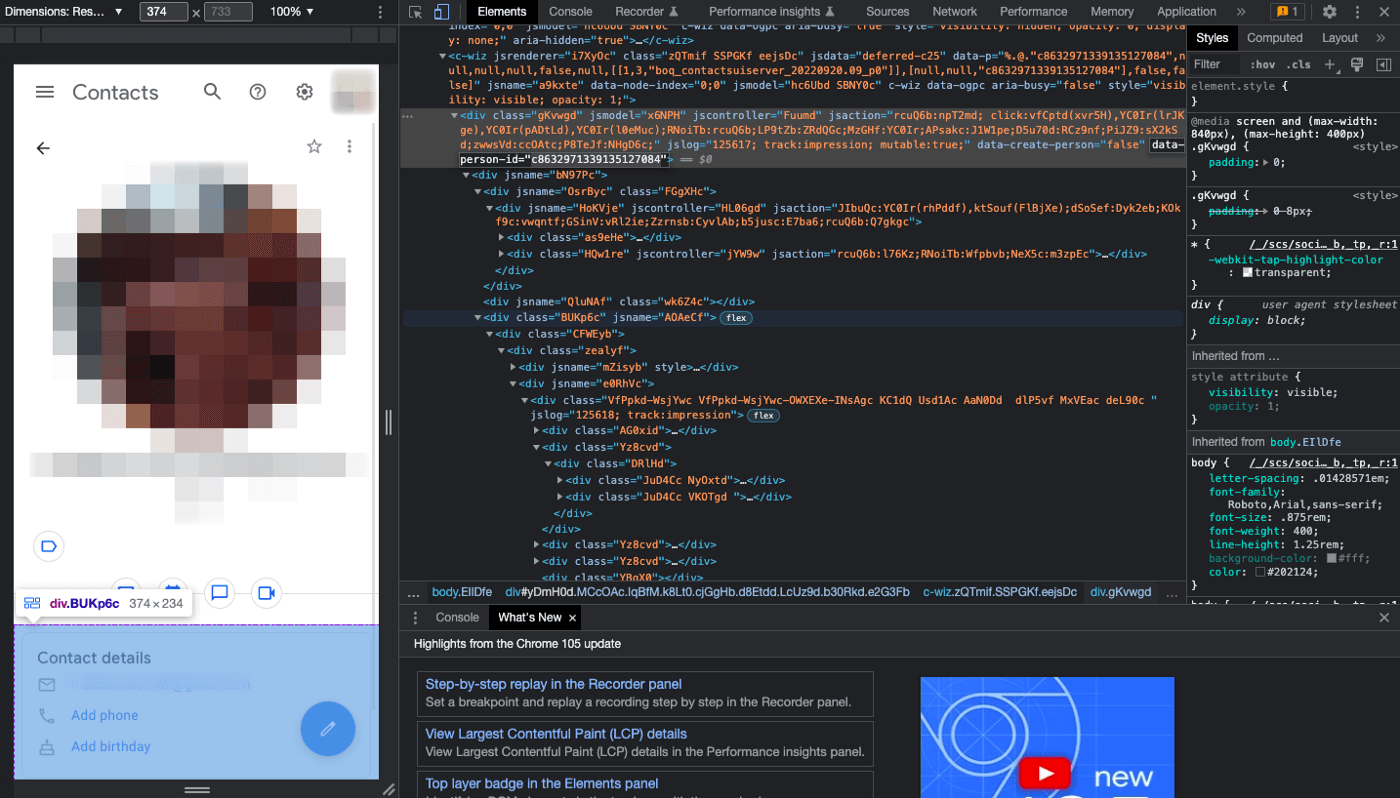Screen dimensions: 1400x798
Task: Expand the div class as9eHe node
Action: 502,238
